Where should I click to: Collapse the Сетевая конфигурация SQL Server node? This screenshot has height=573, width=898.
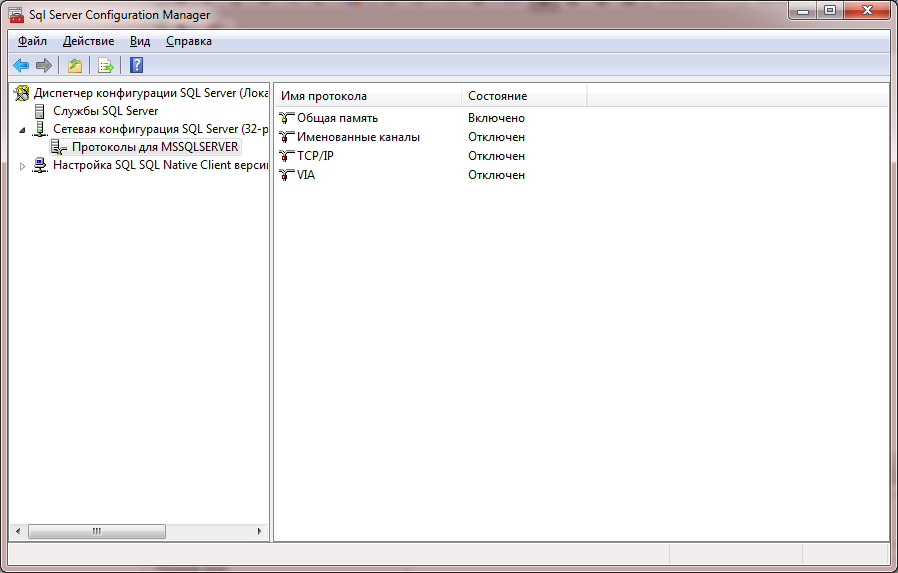(x=22, y=130)
